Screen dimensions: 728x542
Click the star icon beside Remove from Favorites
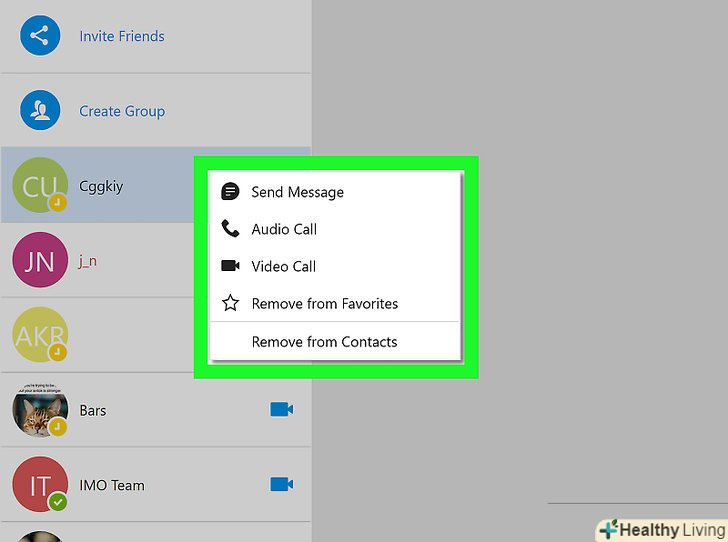click(x=230, y=303)
